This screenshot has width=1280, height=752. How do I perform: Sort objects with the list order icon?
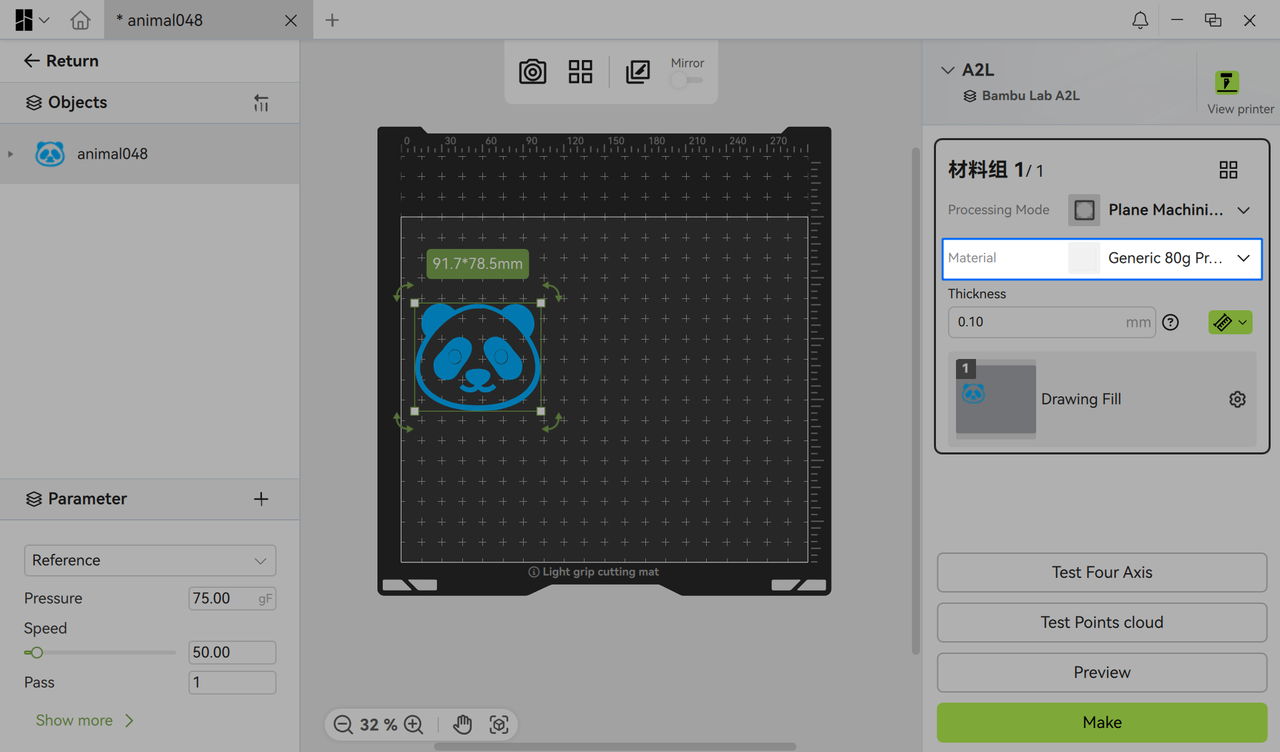(x=261, y=103)
